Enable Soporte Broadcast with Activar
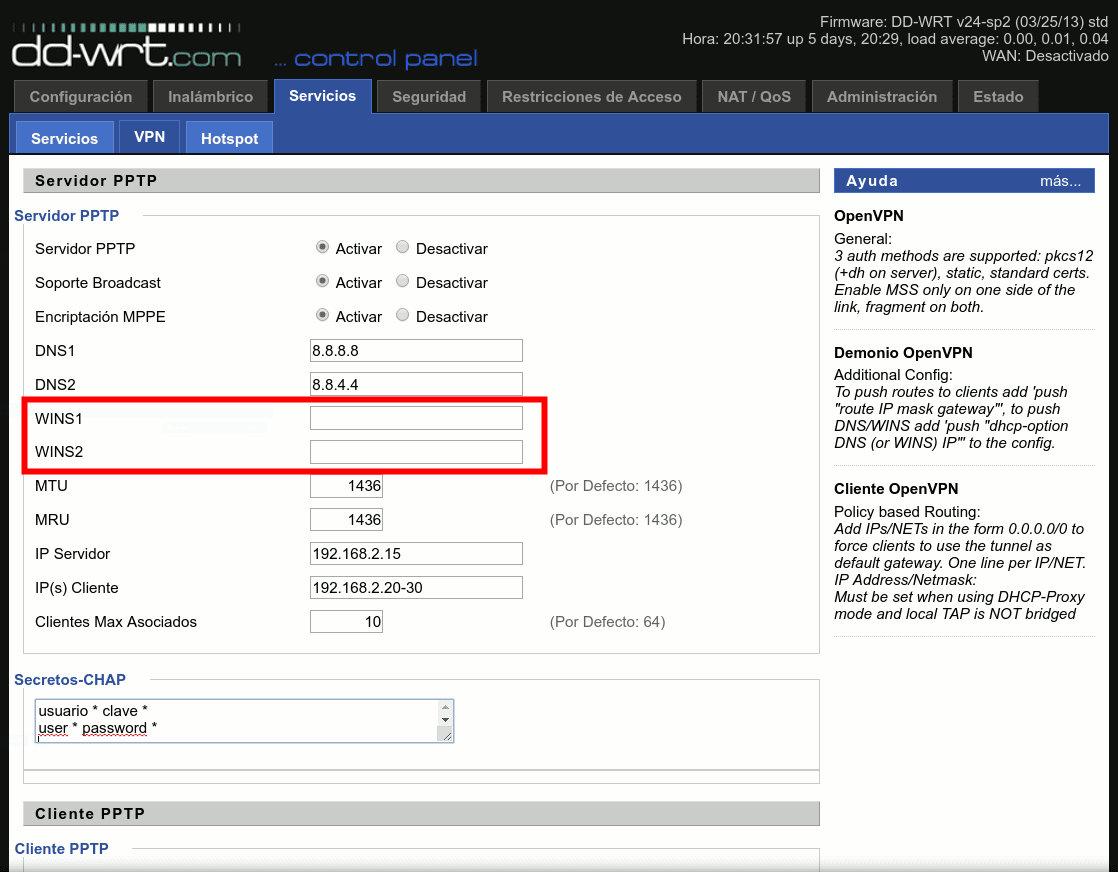This screenshot has width=1118, height=872. pyautogui.click(x=322, y=282)
